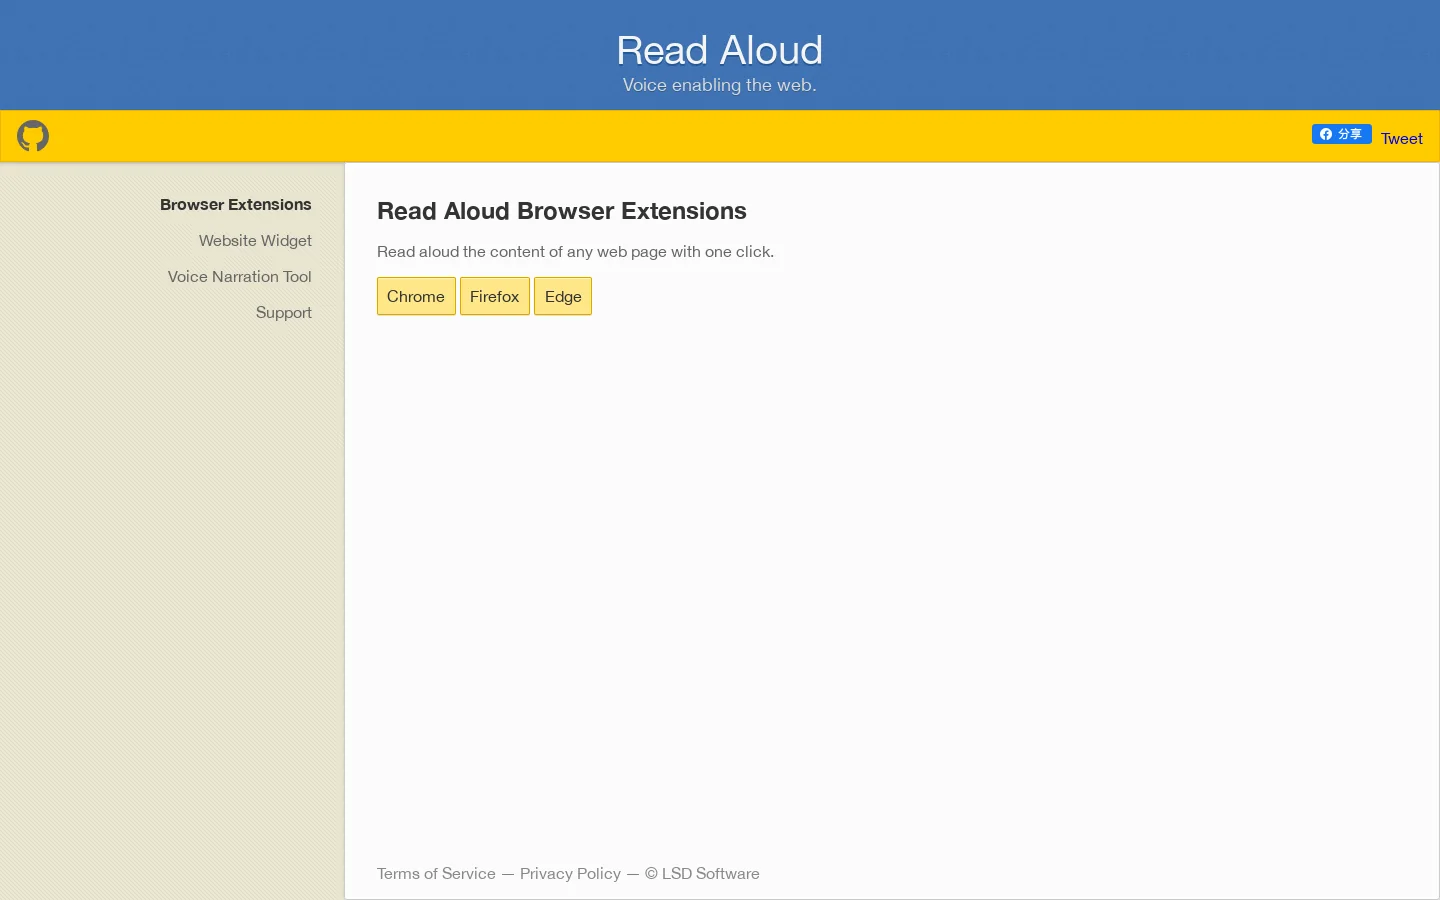Open Terms of Service link

click(436, 873)
